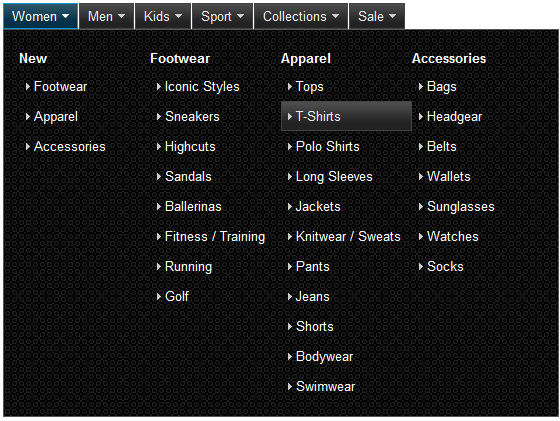The width and height of the screenshot is (560, 421).
Task: Click the arrow icon beside Jackets
Action: (x=290, y=206)
